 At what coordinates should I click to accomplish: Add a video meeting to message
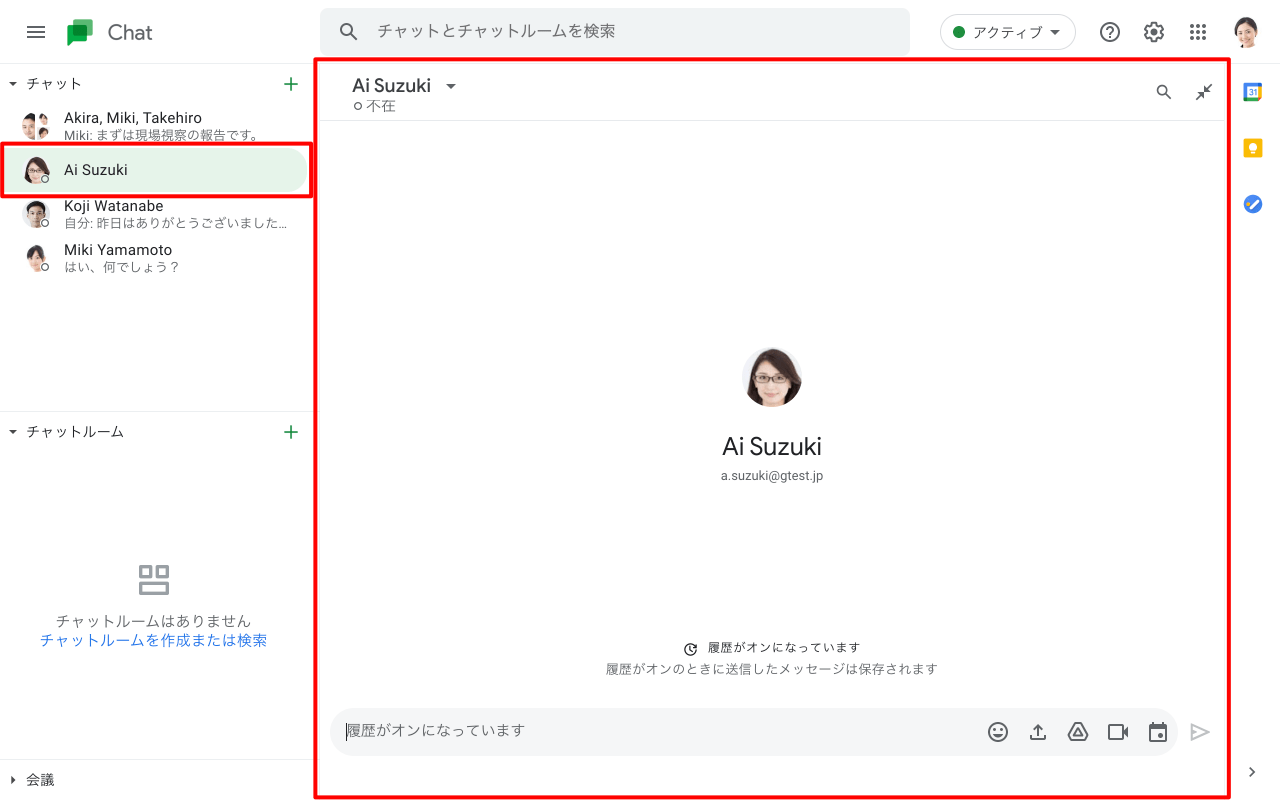pyautogui.click(x=1118, y=732)
